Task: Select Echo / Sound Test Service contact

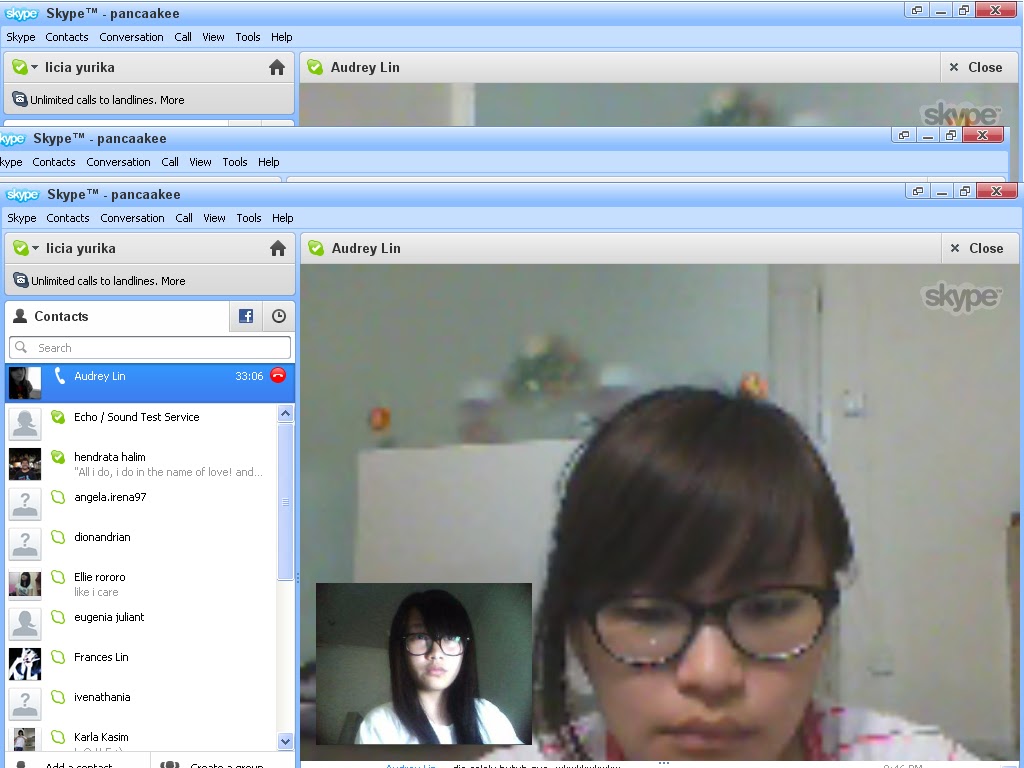Action: 142,423
